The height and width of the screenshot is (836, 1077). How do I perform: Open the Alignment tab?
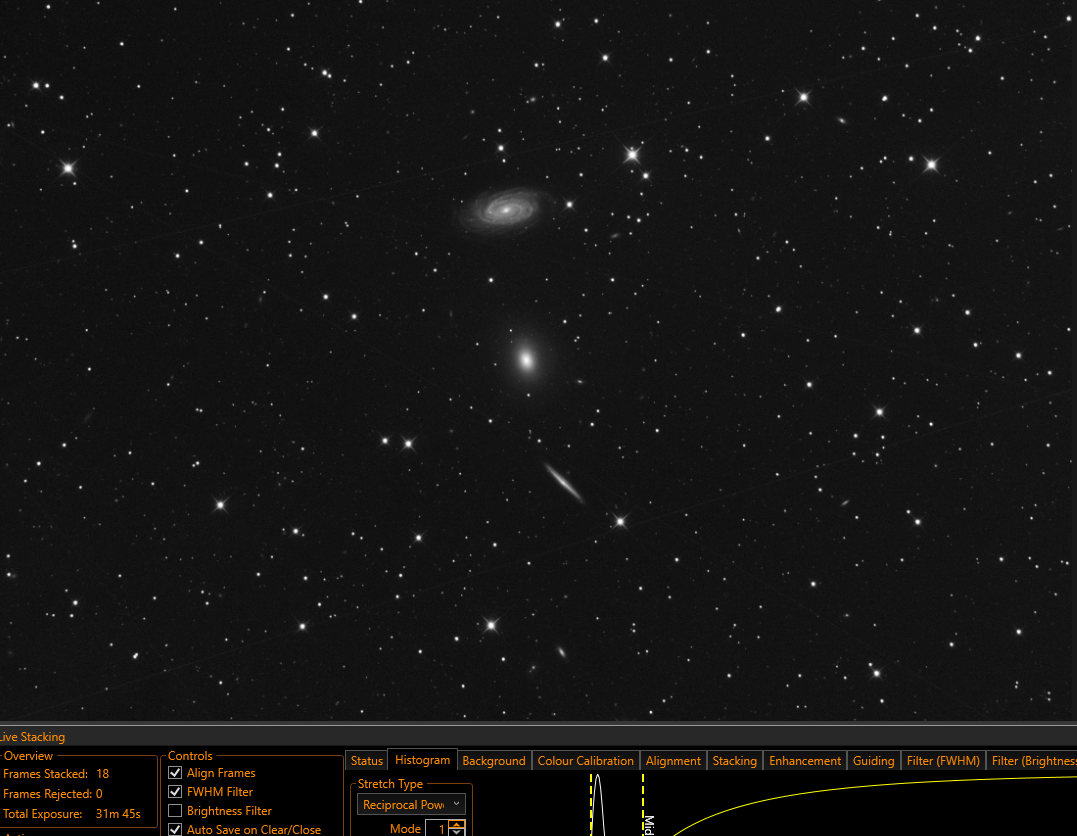pos(673,760)
